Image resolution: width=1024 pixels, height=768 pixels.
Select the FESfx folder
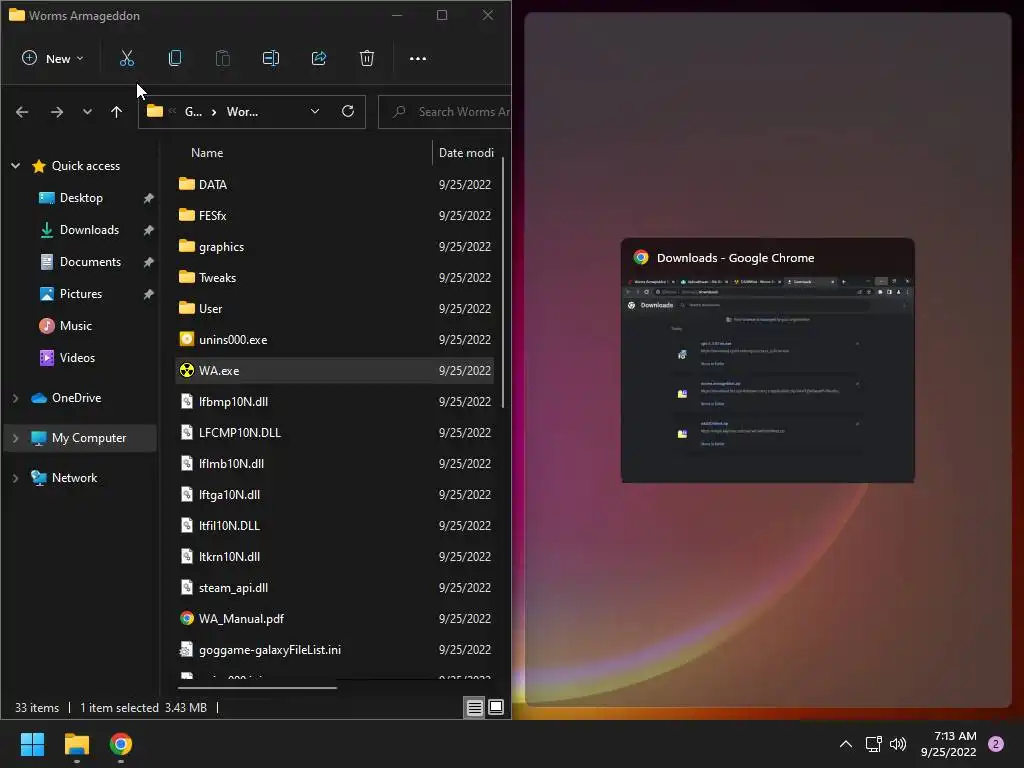pos(212,216)
